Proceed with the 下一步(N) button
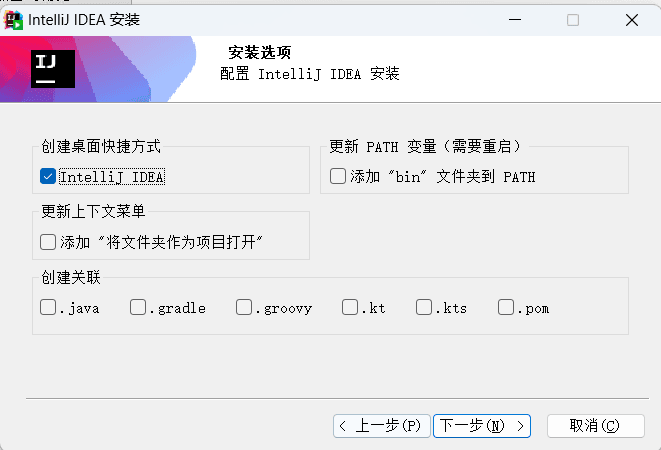The image size is (661, 450). pos(483,425)
